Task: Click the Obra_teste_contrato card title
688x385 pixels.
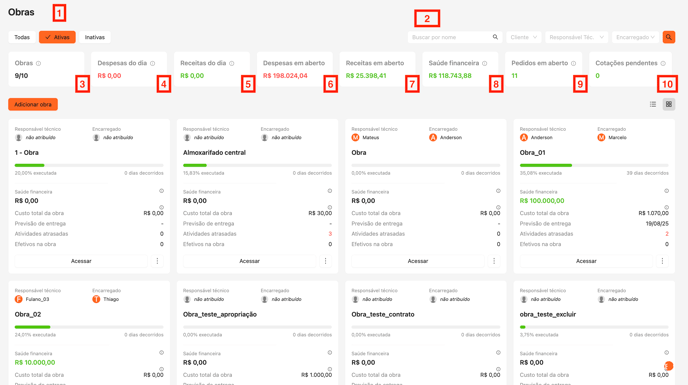Action: point(383,314)
